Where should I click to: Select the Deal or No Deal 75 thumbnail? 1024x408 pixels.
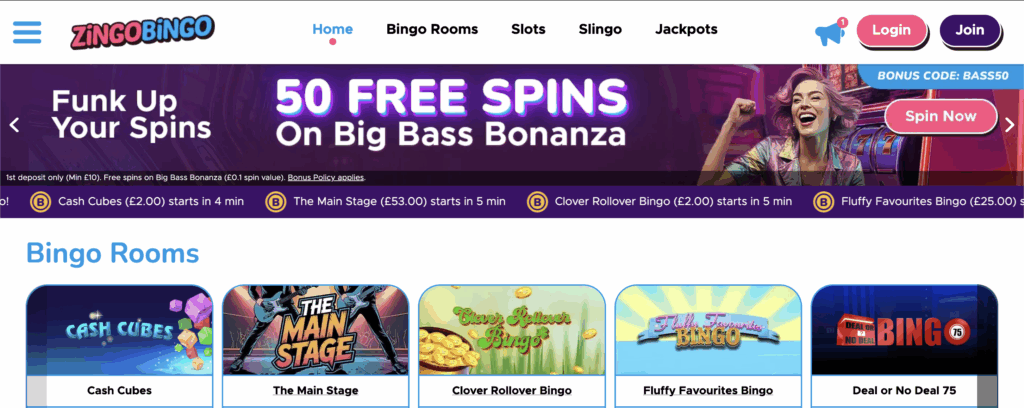pos(904,331)
